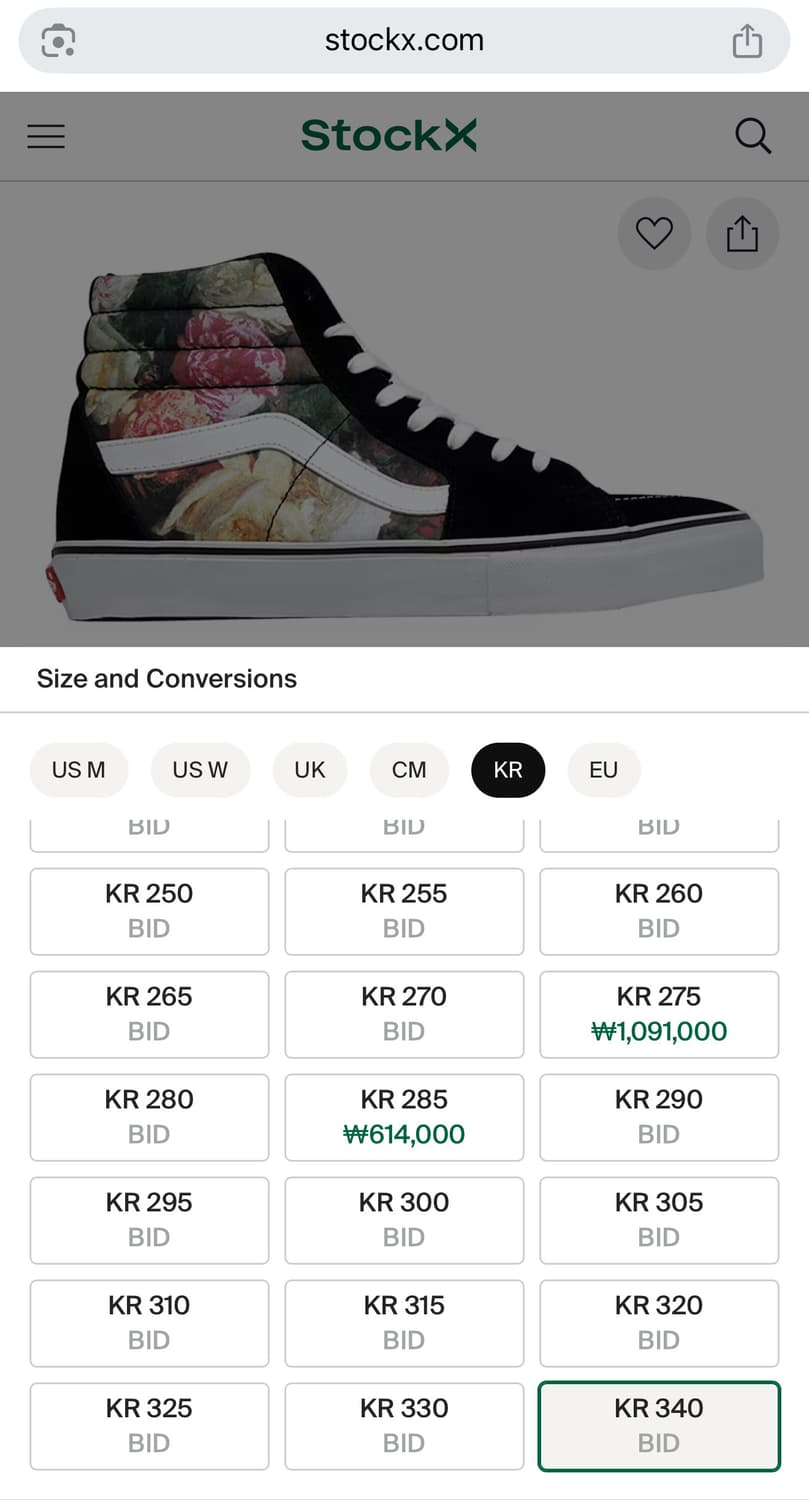Image resolution: width=809 pixels, height=1500 pixels.
Task: Share the product via share icon
Action: point(742,234)
